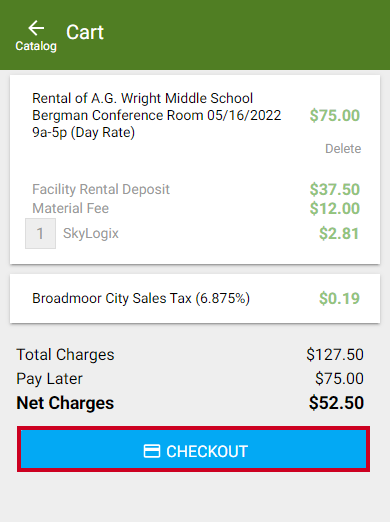
Task: Click the SkyLogix item label
Action: tap(91, 233)
